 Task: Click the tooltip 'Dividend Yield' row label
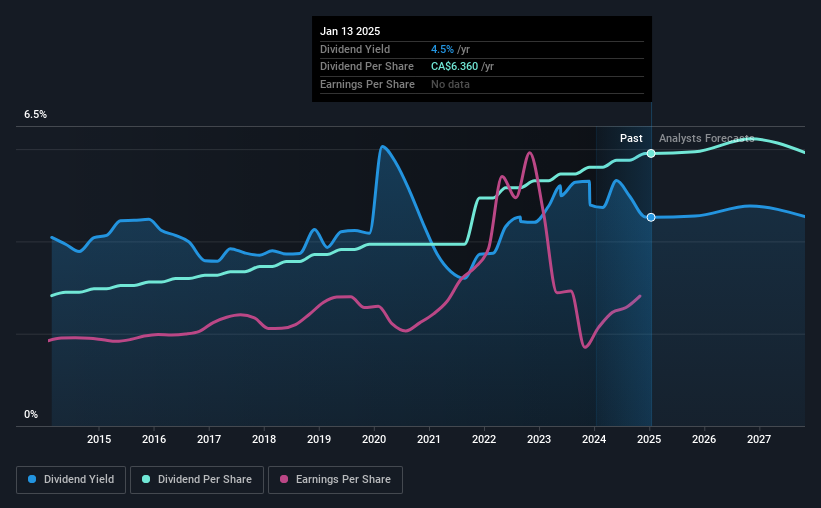pyautogui.click(x=355, y=49)
